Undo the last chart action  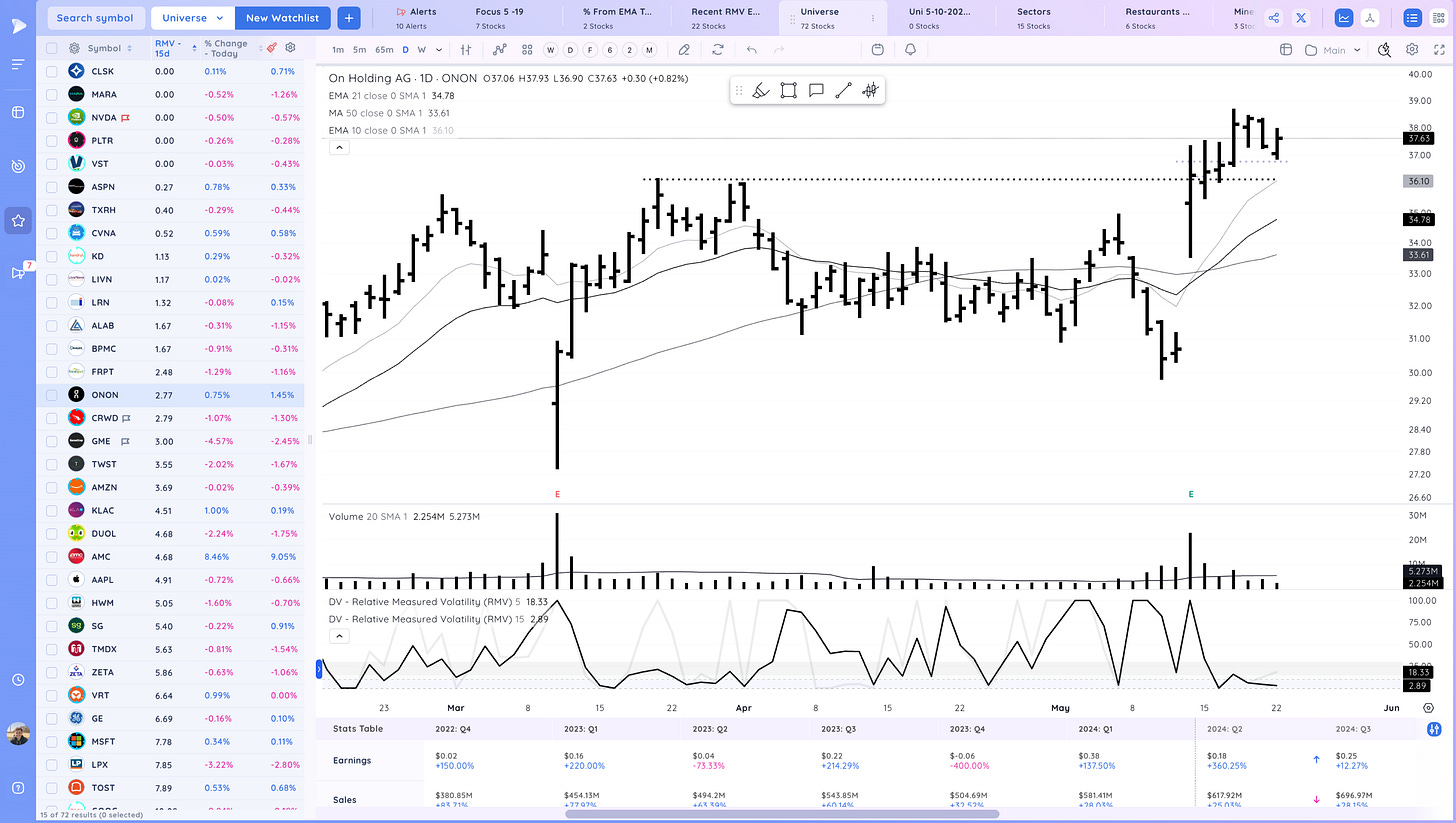click(x=751, y=50)
